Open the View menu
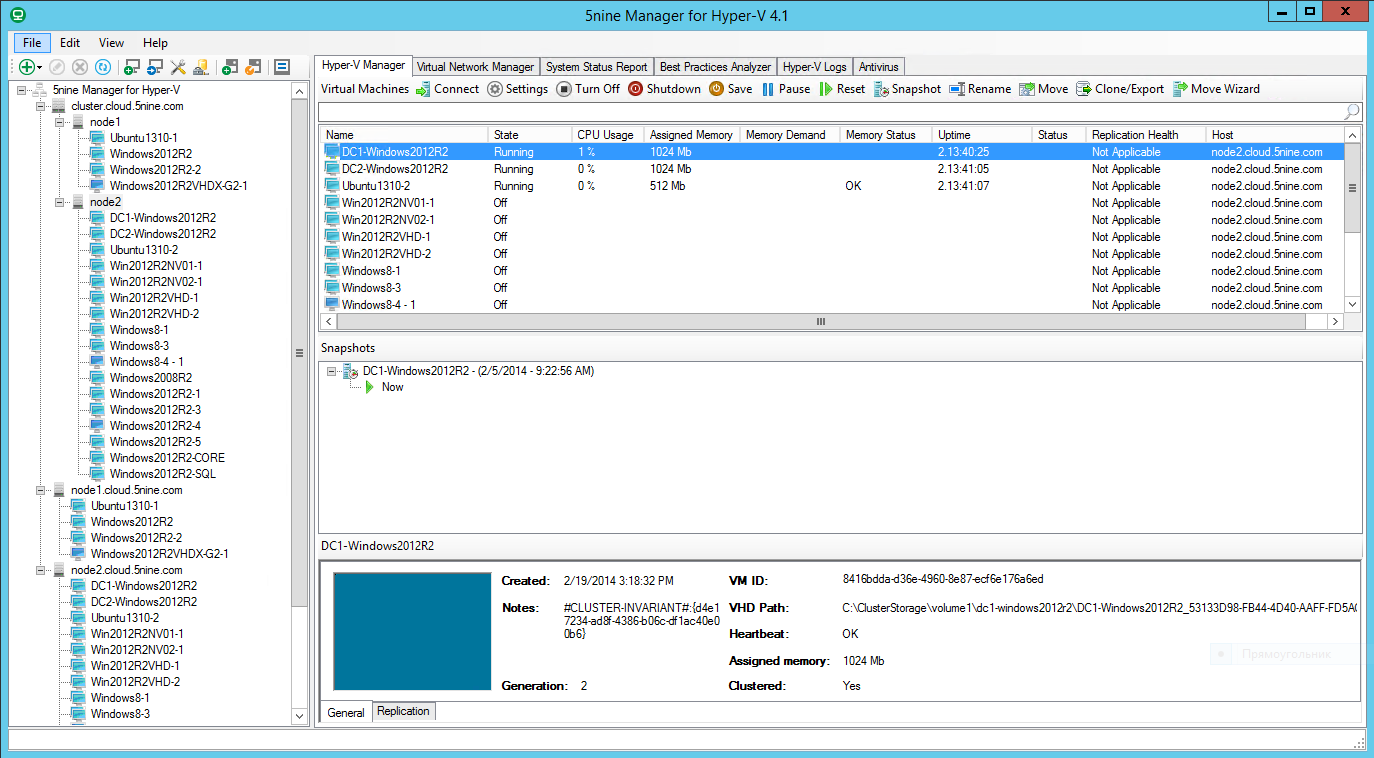The height and width of the screenshot is (758, 1374). [x=111, y=43]
